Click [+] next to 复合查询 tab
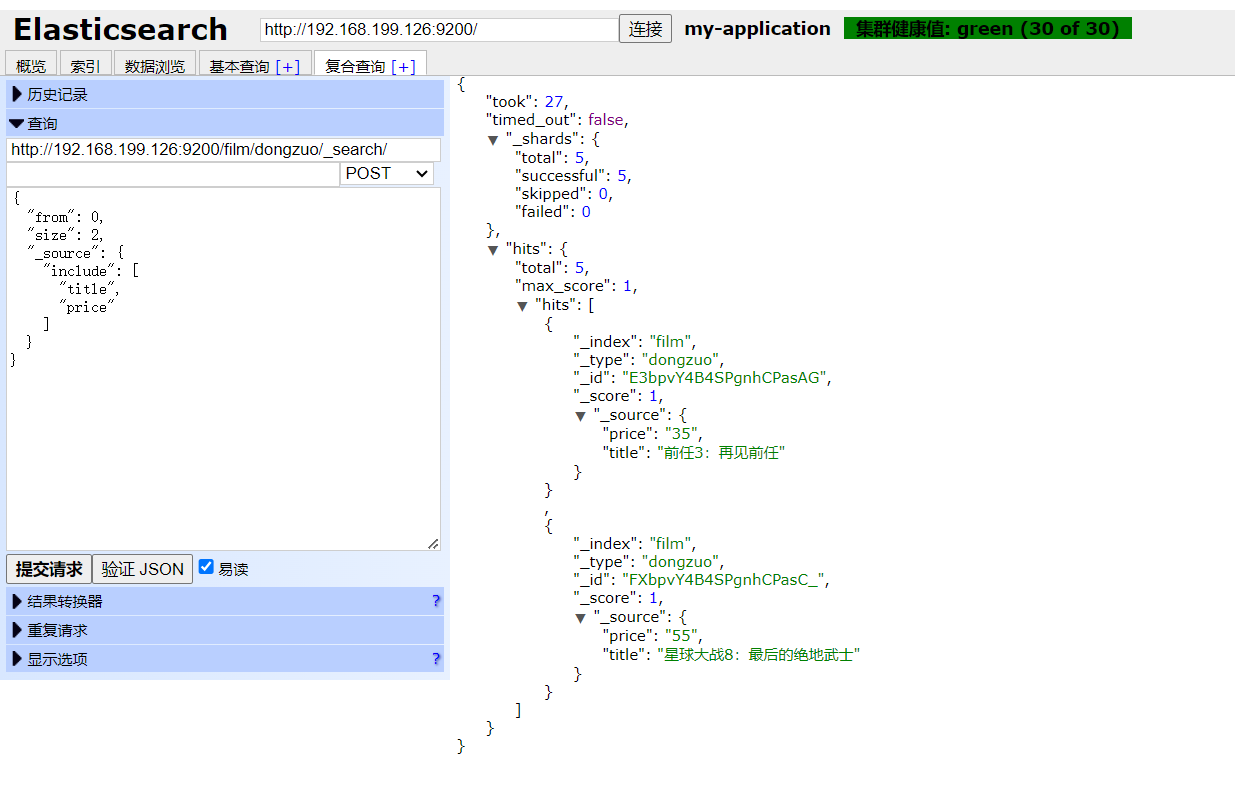The image size is (1235, 810). 404,67
